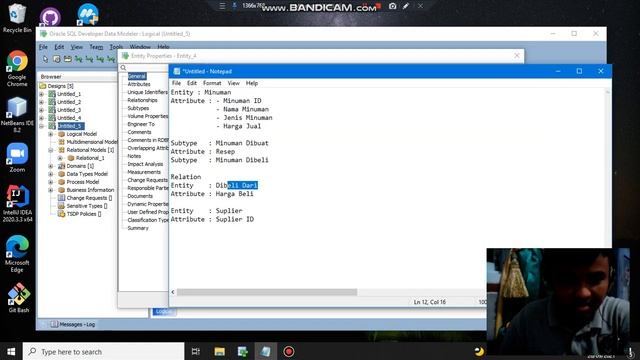Expand the Relational_1 node
Image resolution: width=640 pixels, height=360 pixels.
[x=60, y=158]
